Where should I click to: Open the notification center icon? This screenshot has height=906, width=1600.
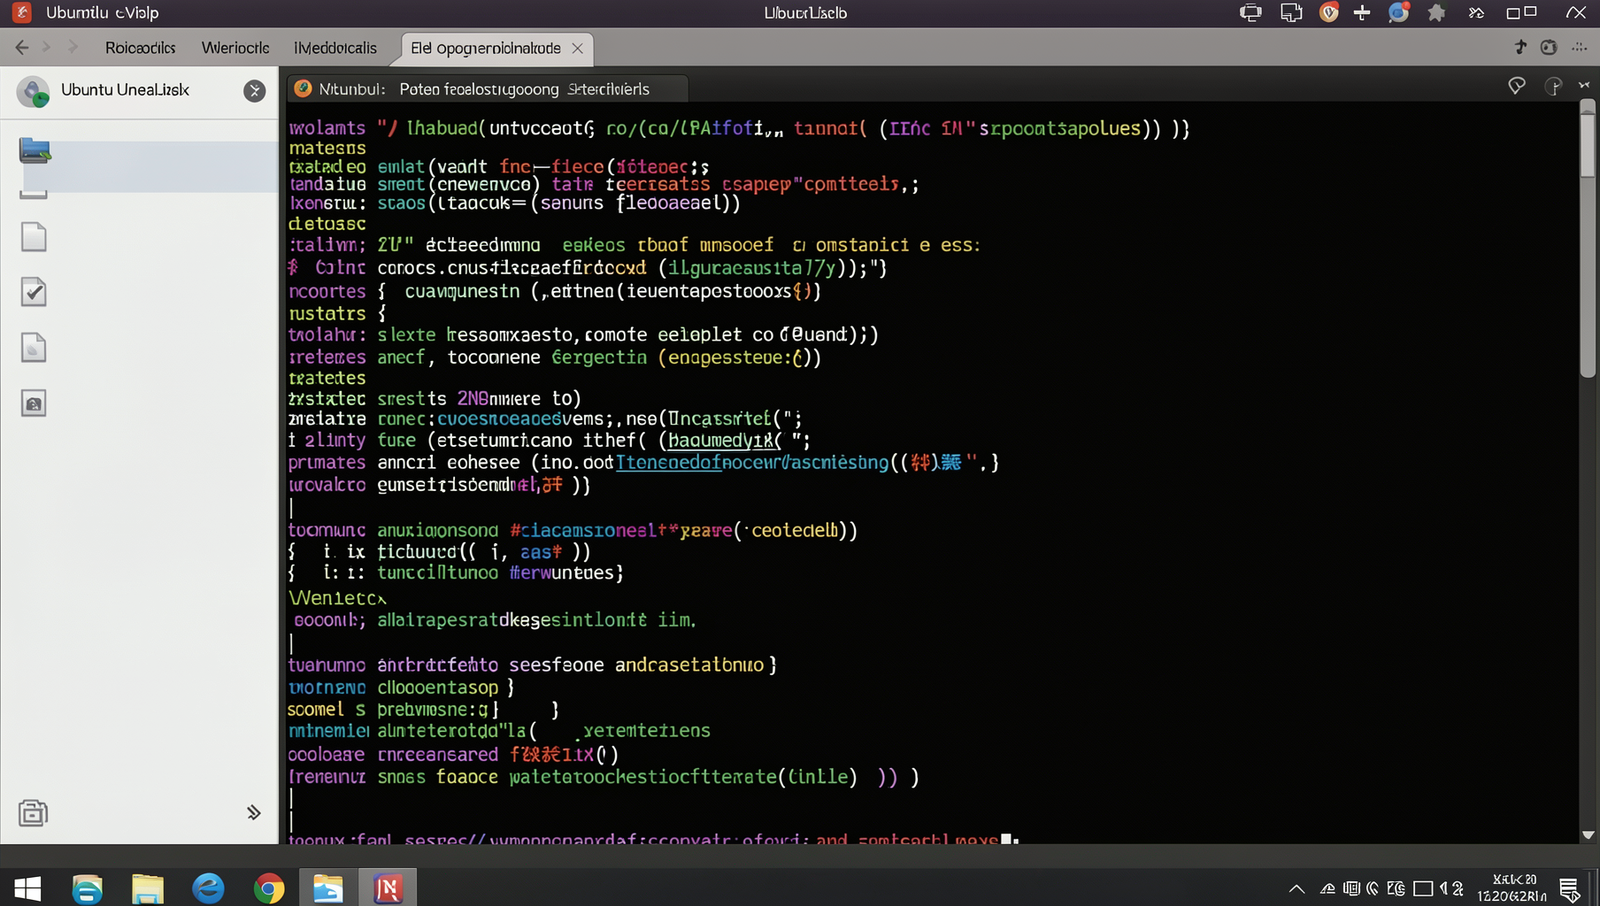pos(1570,888)
